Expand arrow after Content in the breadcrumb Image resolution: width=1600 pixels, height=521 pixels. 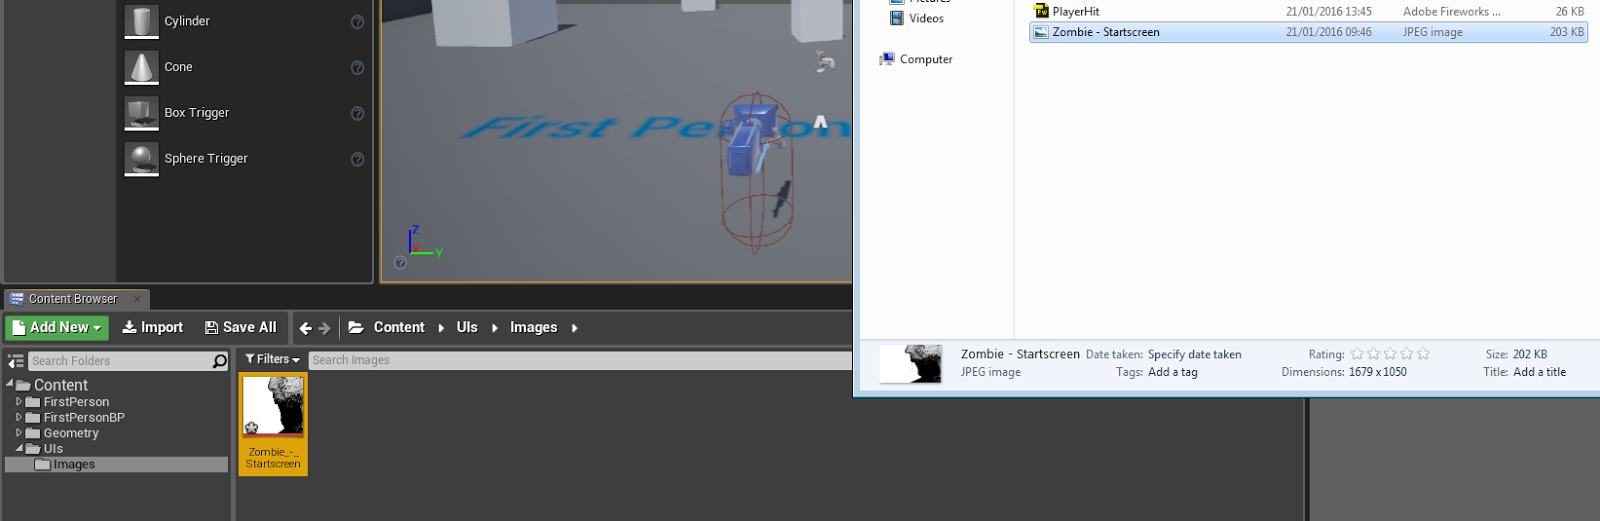click(441, 328)
